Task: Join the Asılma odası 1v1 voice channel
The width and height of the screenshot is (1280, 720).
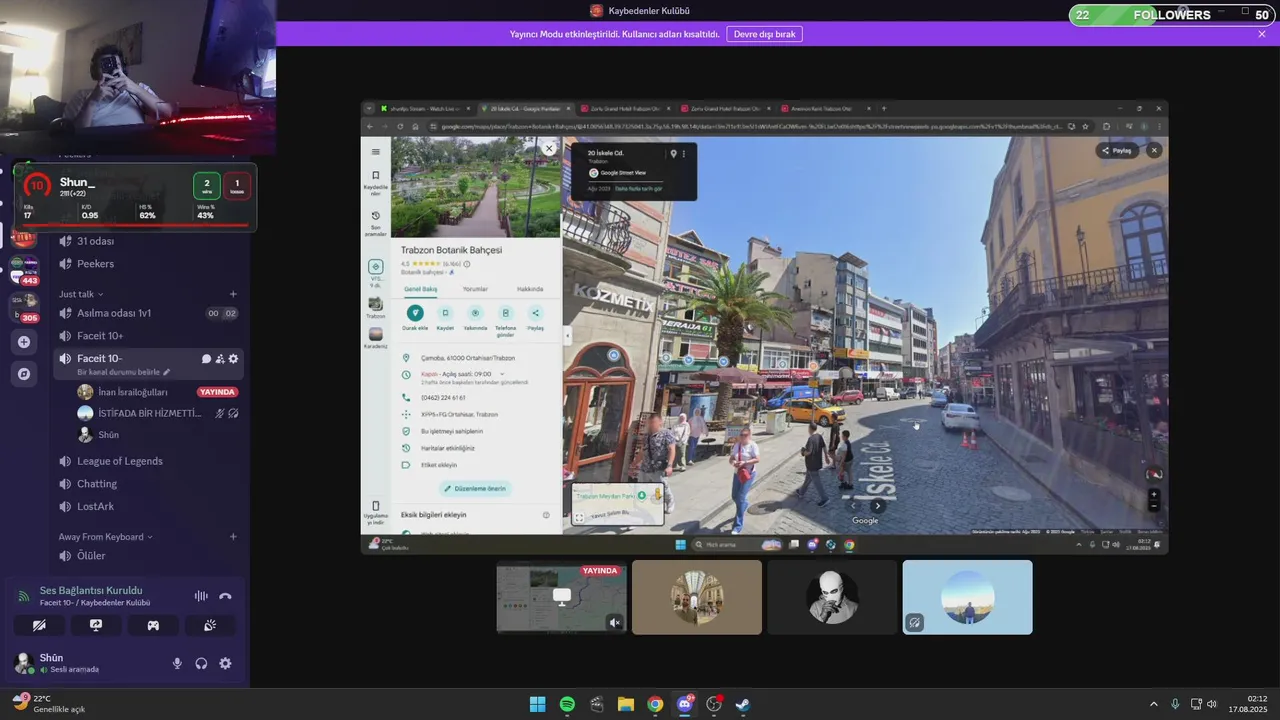Action: (148, 313)
